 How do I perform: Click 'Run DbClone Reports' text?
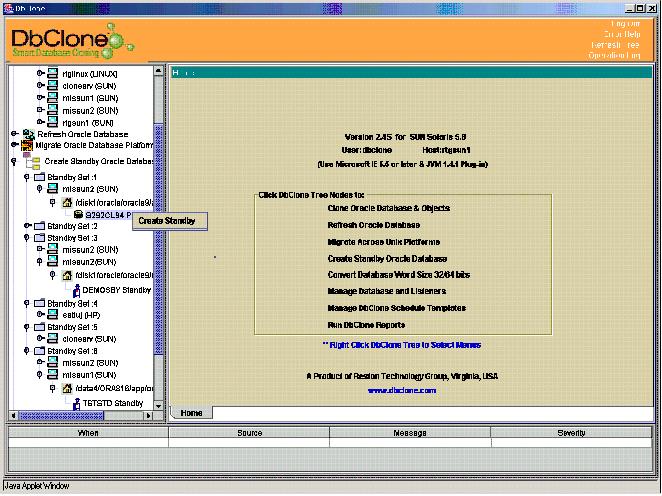(x=366, y=325)
